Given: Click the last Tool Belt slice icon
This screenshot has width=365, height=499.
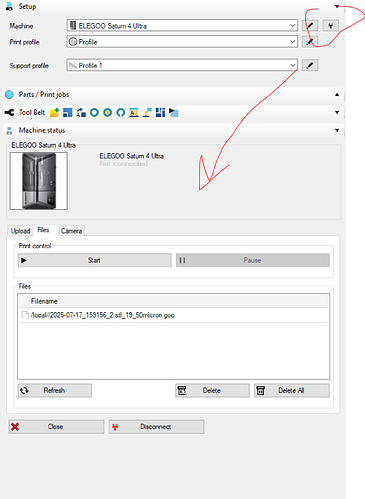Looking at the screenshot, I should pos(173,113).
